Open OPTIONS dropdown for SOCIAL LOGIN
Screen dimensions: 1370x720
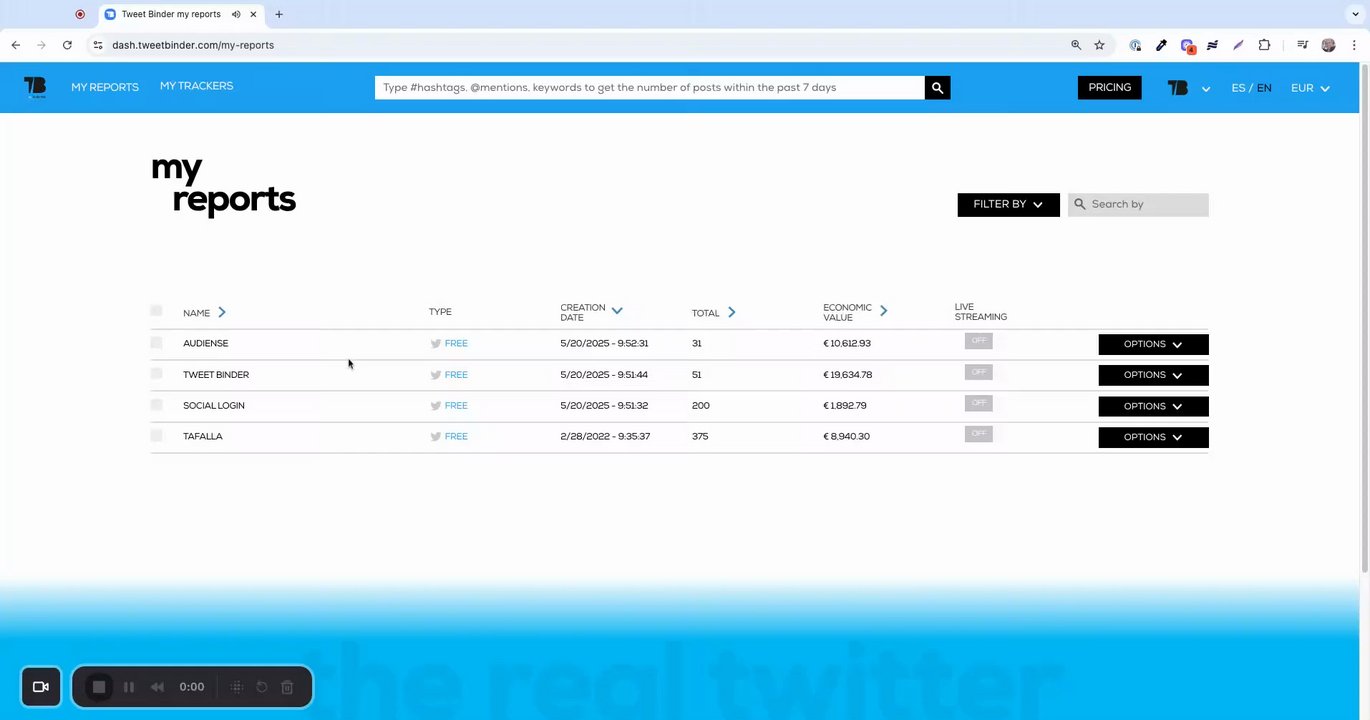pyautogui.click(x=1153, y=406)
